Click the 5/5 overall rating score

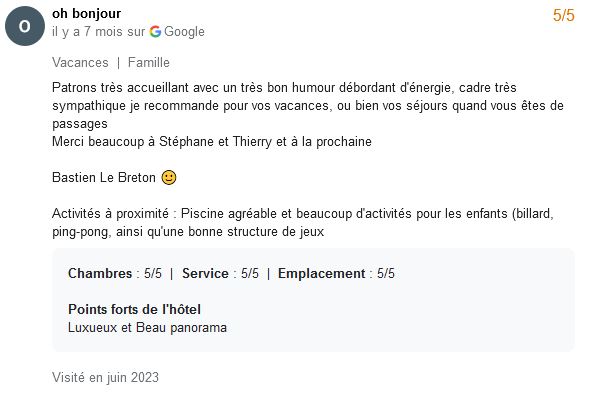564,15
